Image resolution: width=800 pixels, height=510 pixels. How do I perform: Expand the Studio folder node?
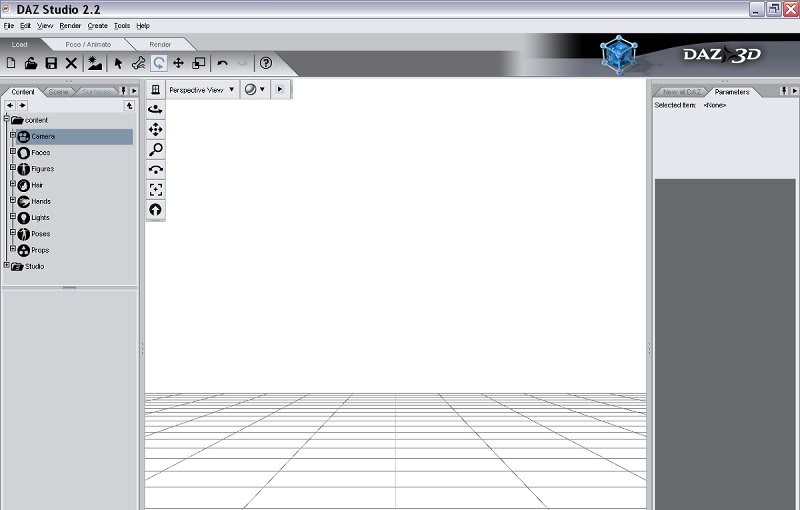pos(6,266)
